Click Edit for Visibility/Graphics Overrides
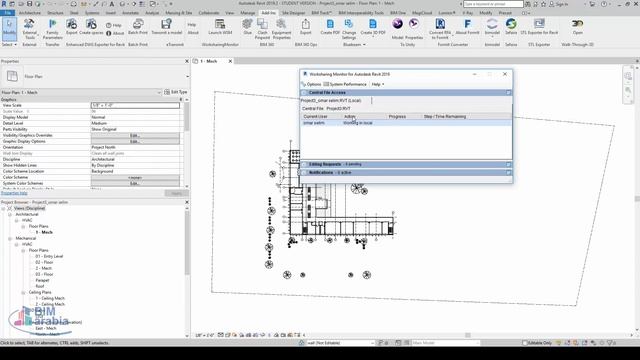 point(135,135)
